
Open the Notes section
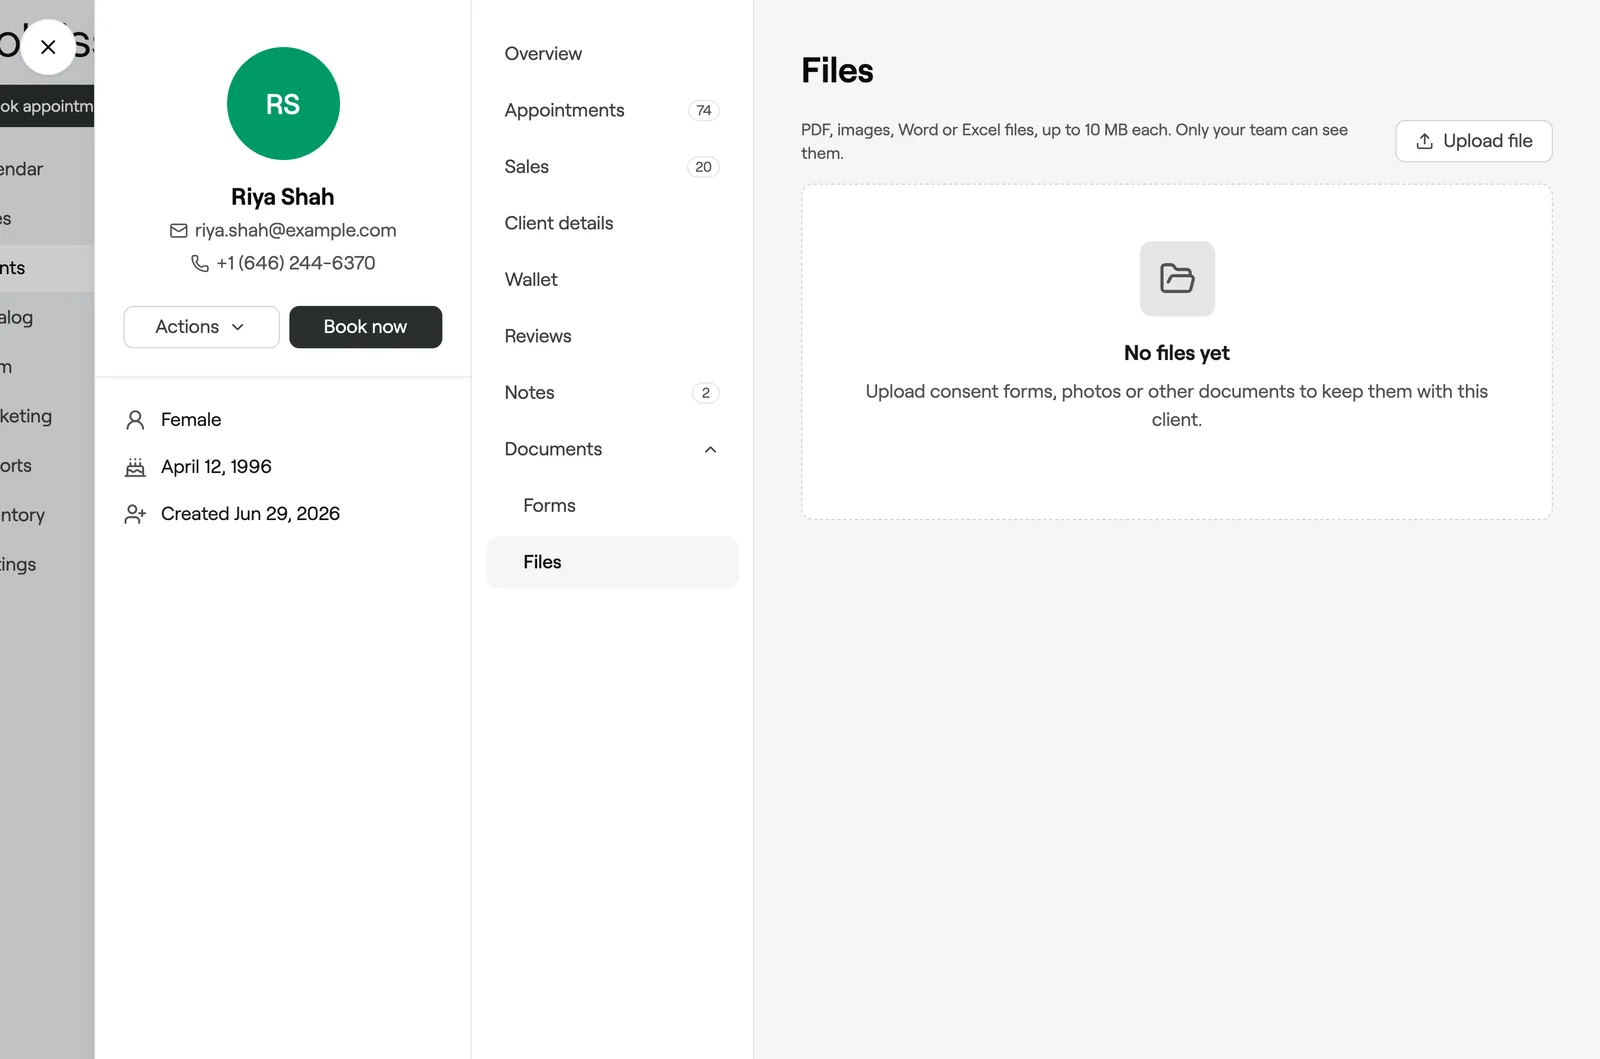[x=612, y=393]
